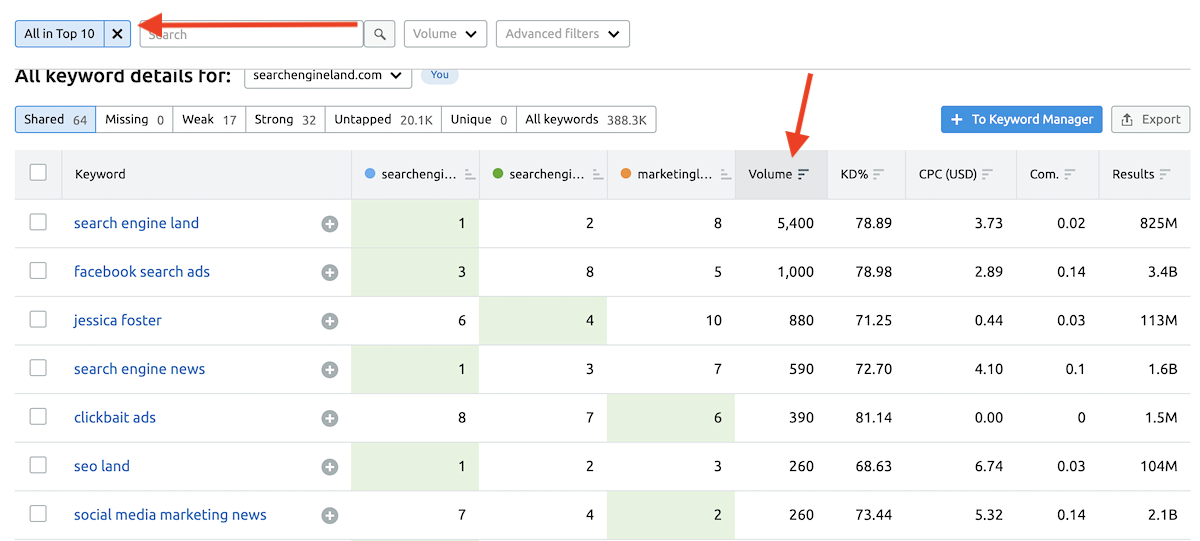Tick the select-all checkbox in table header
Screen dimensions: 1200x541
point(38,173)
